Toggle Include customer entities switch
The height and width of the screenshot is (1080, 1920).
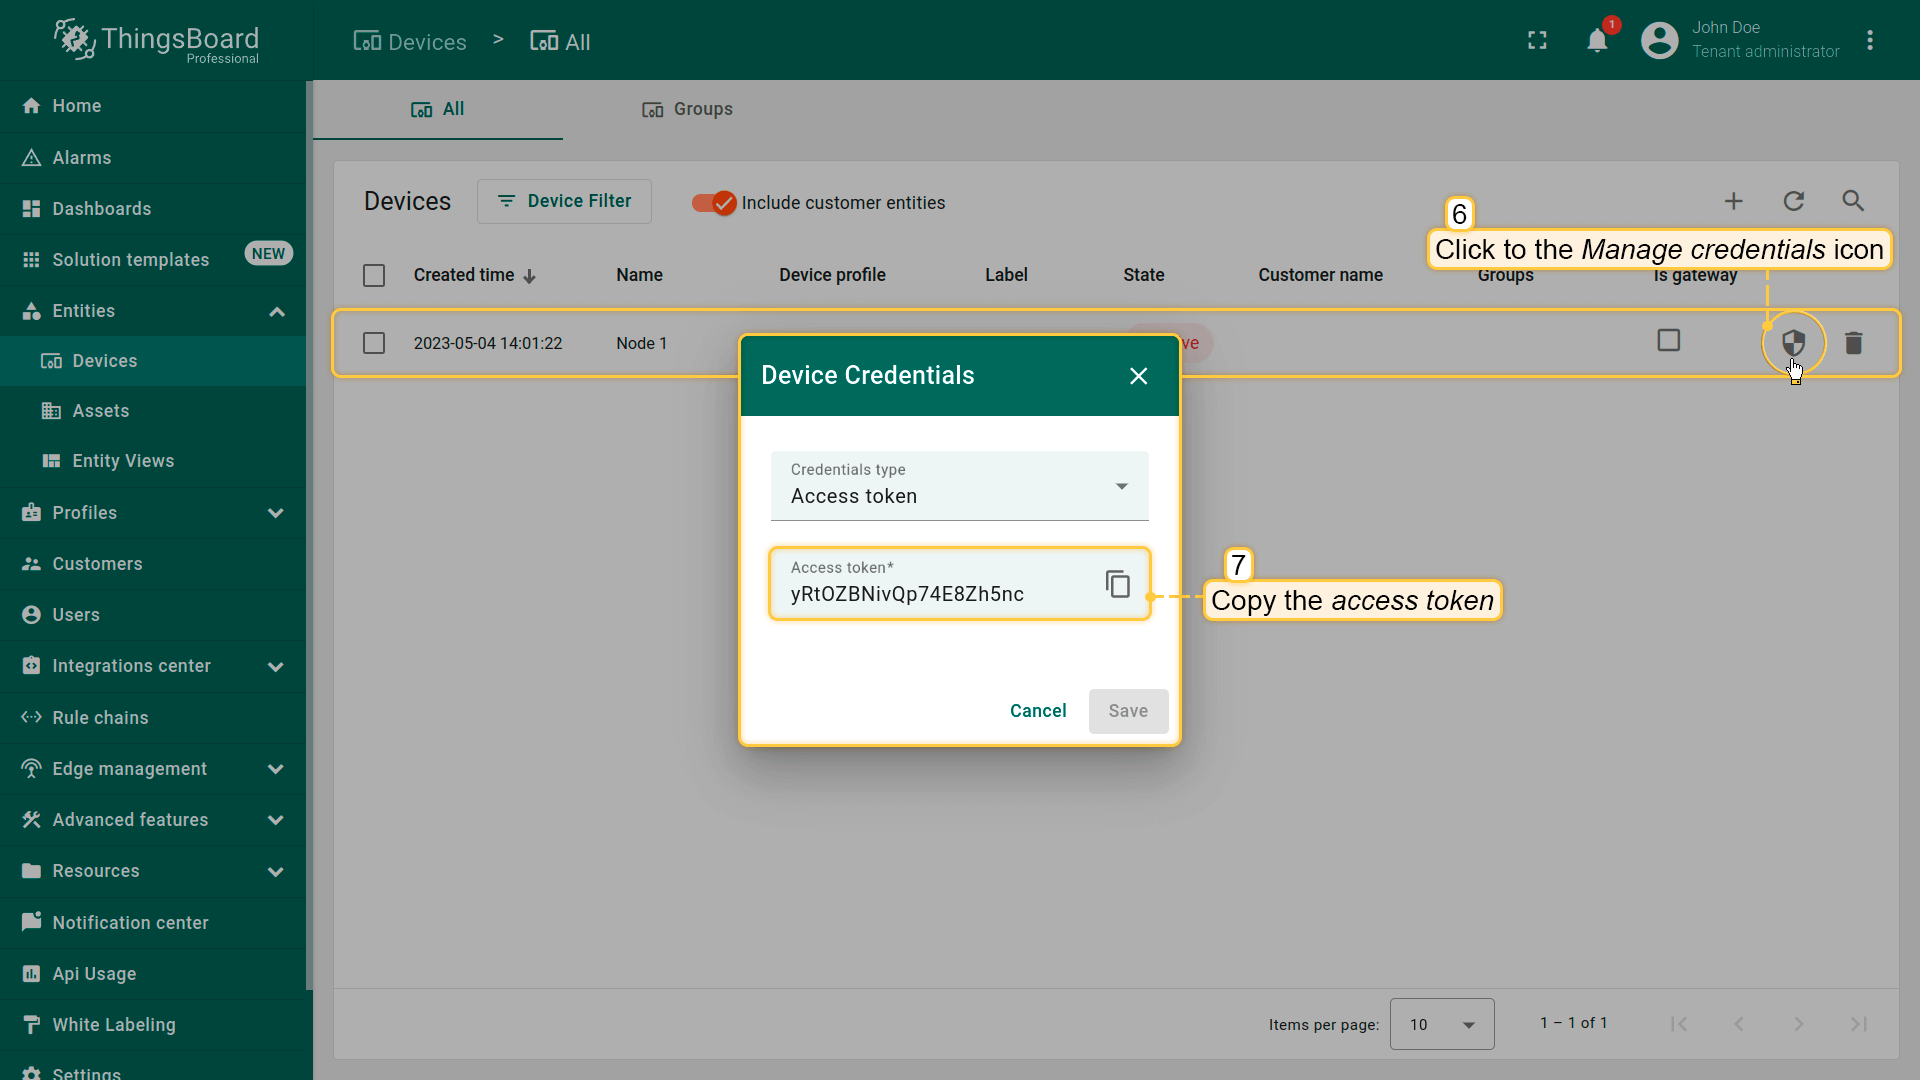(x=714, y=203)
